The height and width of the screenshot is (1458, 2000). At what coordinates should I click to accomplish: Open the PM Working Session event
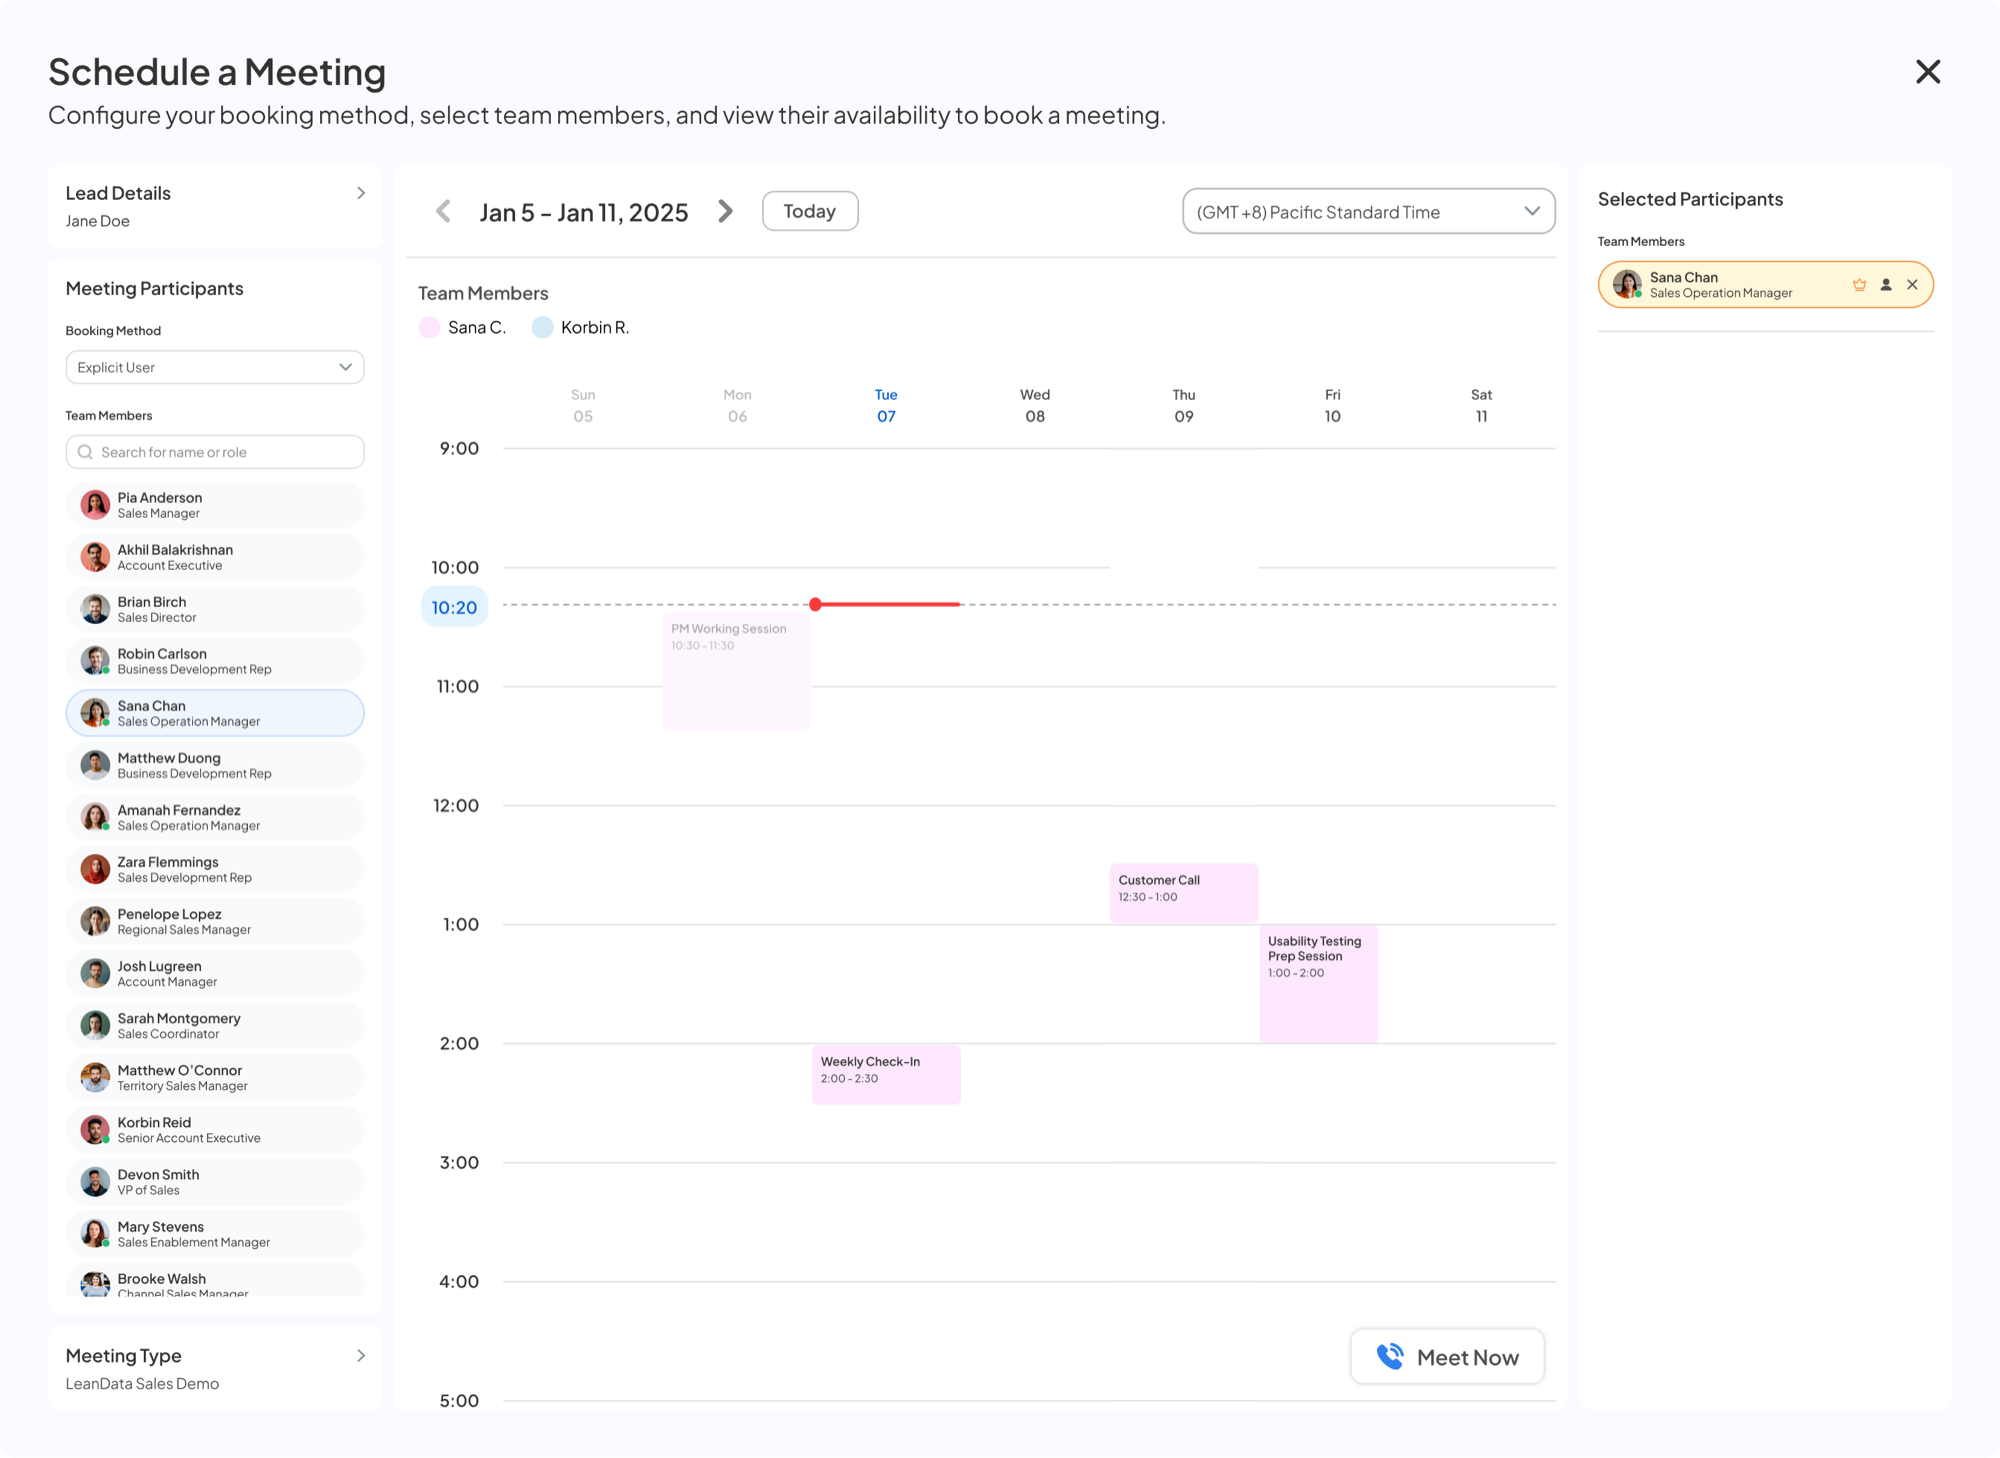click(x=736, y=671)
